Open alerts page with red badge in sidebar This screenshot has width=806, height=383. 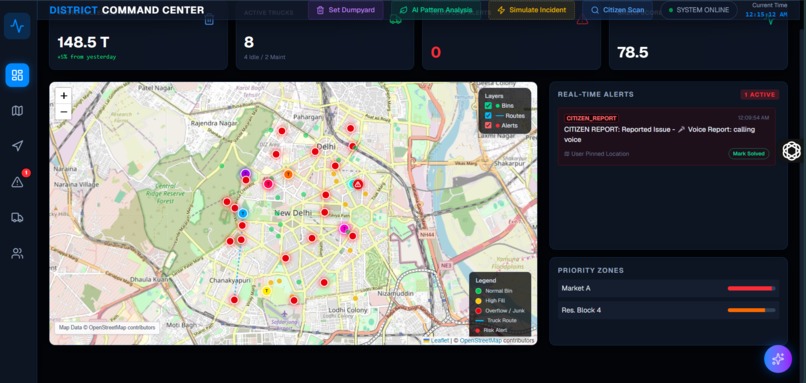17,181
